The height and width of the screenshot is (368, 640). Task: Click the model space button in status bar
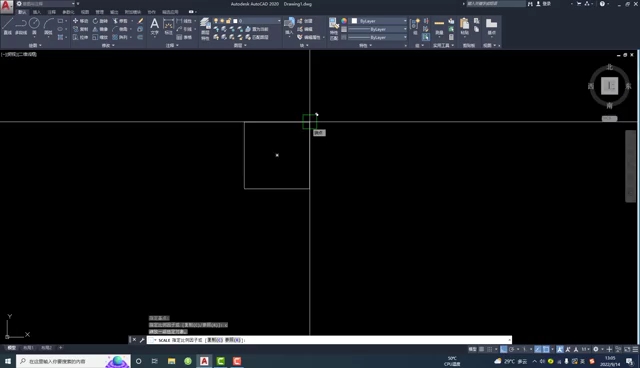[x=472, y=349]
